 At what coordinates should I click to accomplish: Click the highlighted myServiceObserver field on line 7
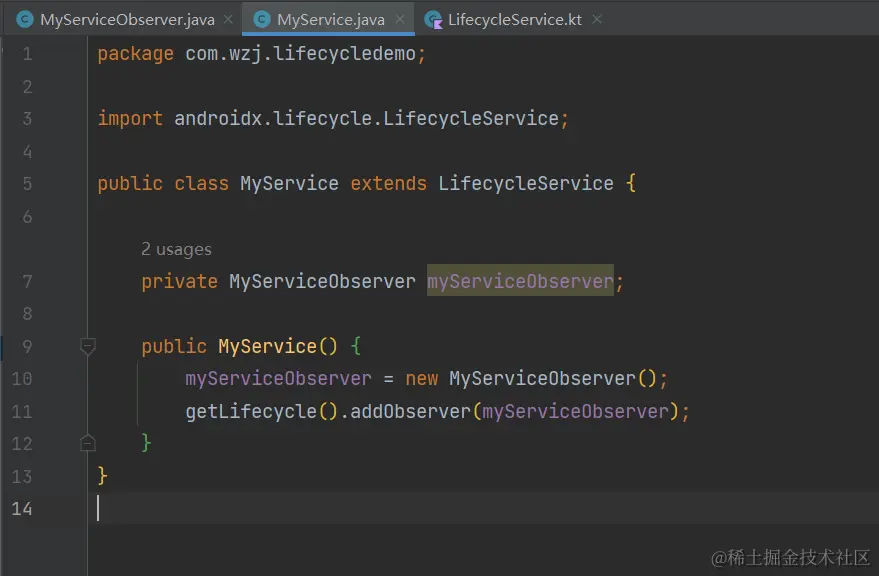click(x=520, y=280)
